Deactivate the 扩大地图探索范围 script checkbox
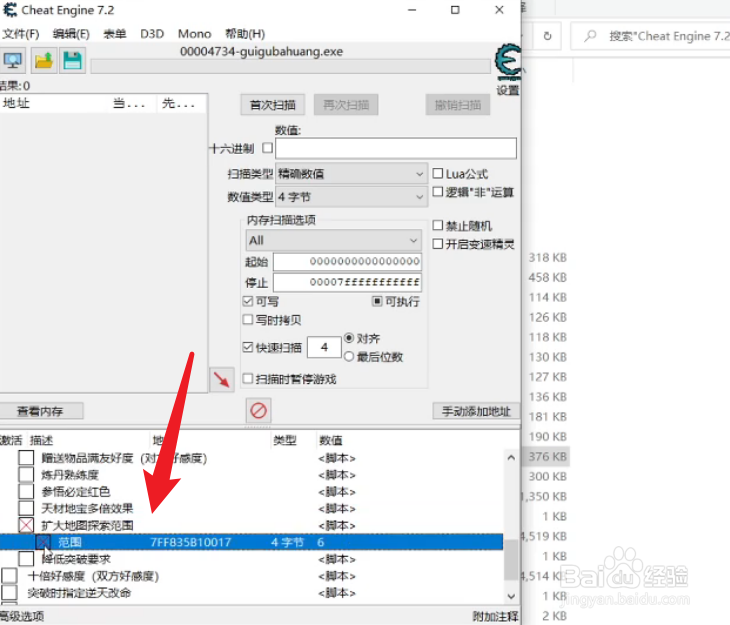 tap(26, 525)
